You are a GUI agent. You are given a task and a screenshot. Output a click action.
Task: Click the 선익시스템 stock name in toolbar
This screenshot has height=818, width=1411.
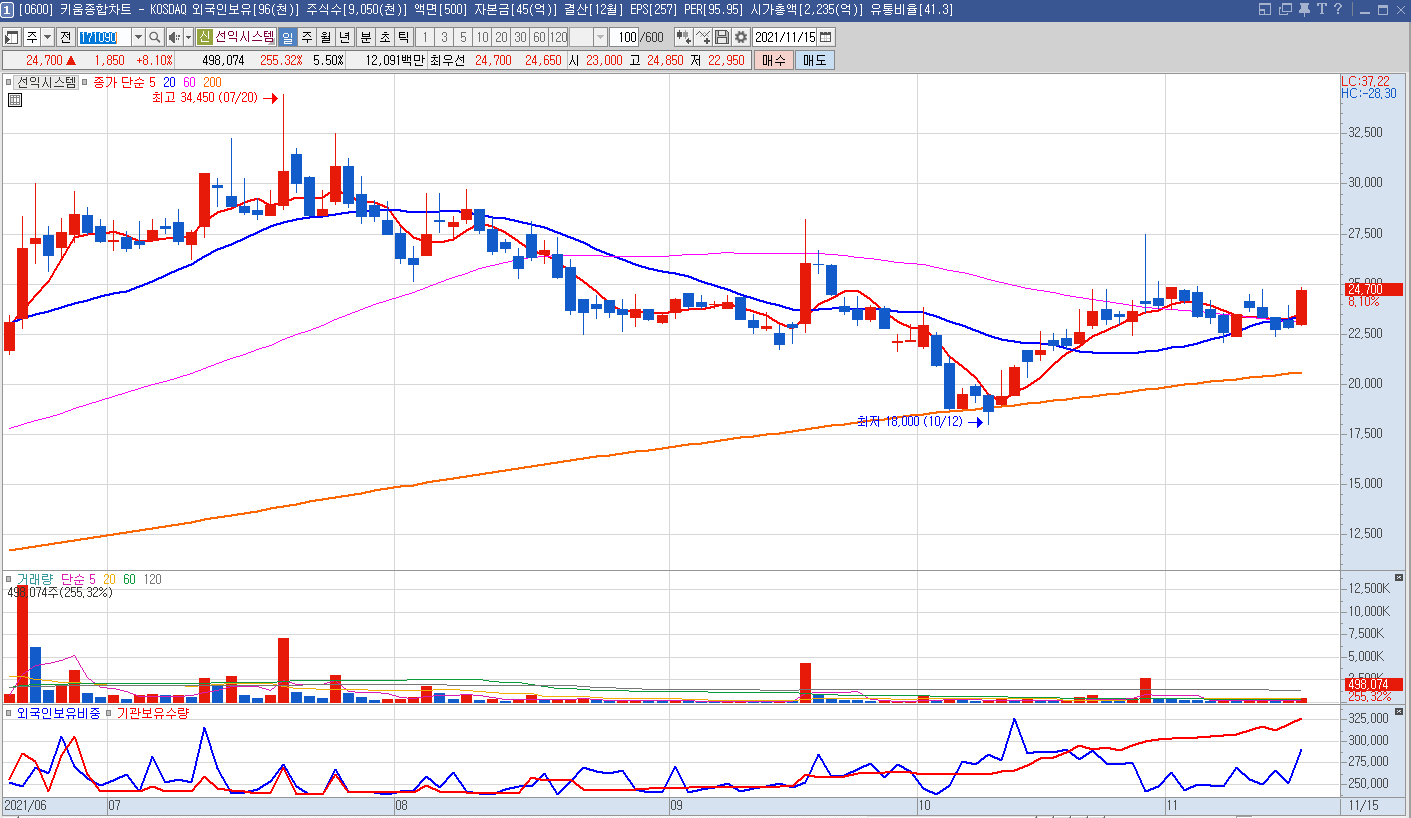click(245, 37)
